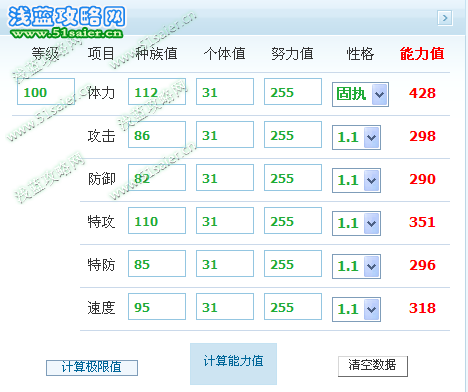Click the 性格 column header
The width and height of the screenshot is (468, 392).
pos(360,54)
